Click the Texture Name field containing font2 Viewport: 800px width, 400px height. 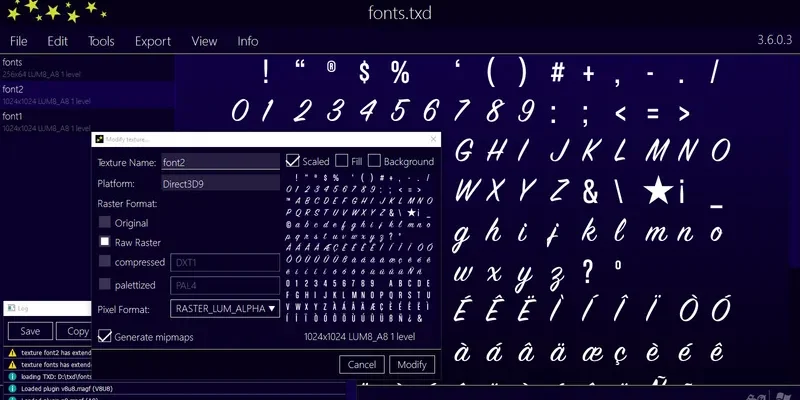[x=220, y=162]
